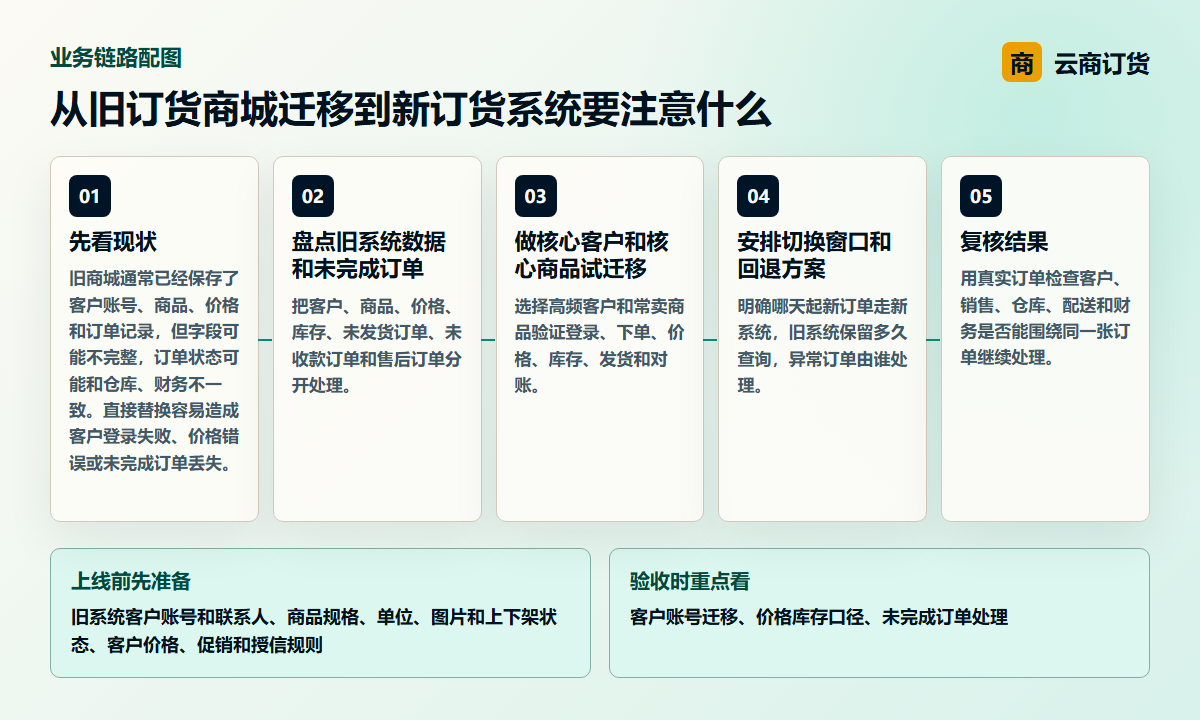
Task: Click the 上线前先准备 heading
Action: pos(130,581)
